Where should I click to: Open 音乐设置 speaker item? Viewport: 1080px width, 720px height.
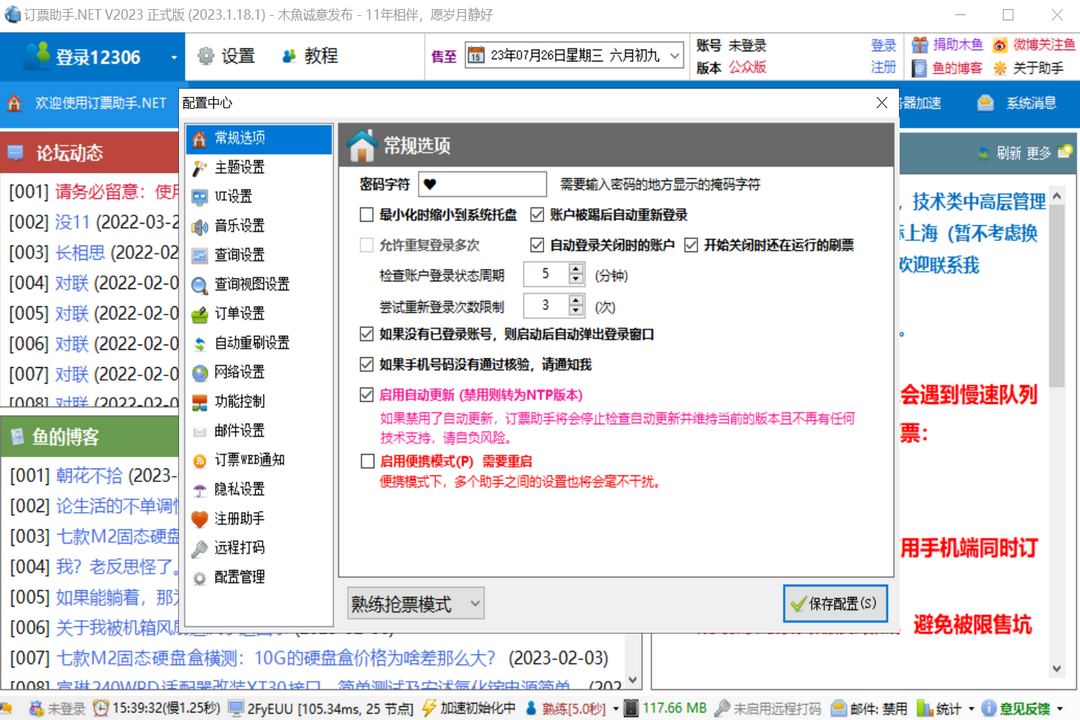pyautogui.click(x=239, y=225)
